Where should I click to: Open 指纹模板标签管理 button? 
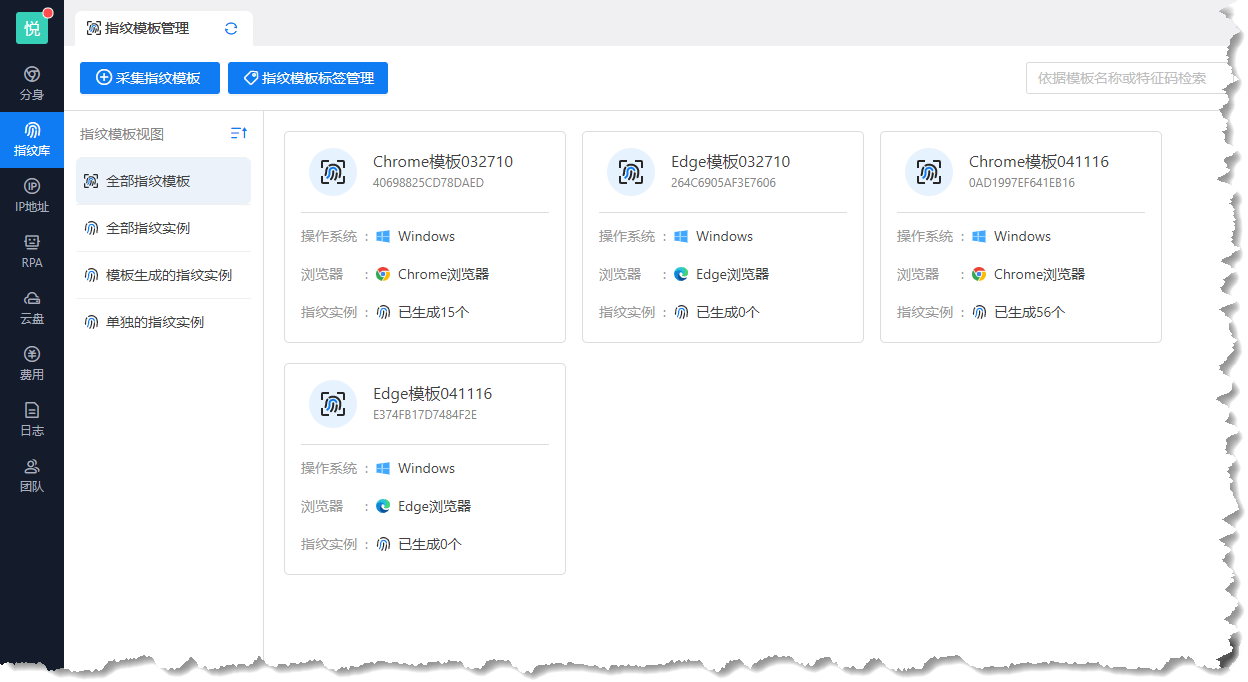point(308,78)
